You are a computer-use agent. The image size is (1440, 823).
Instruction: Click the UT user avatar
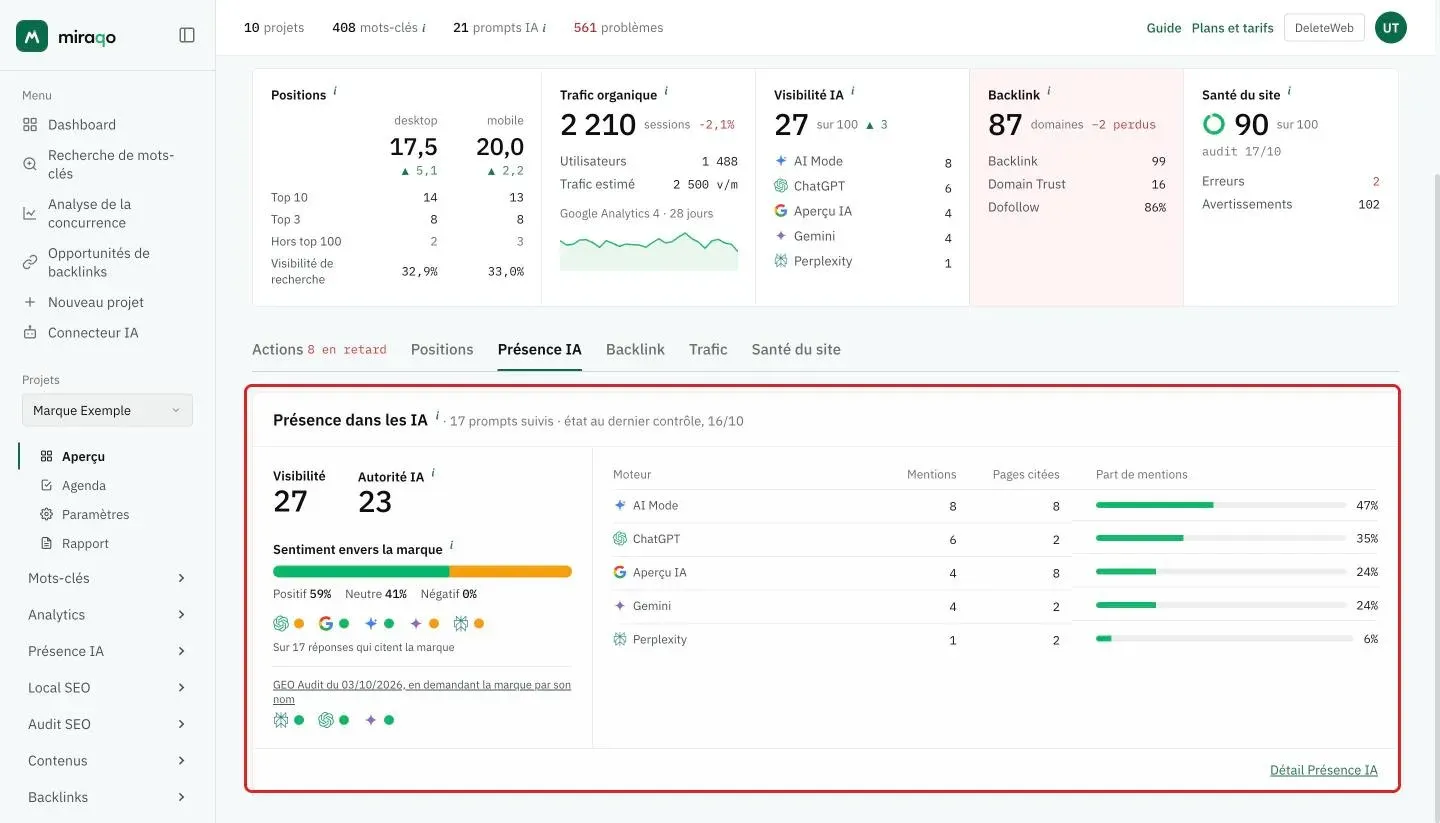point(1391,28)
